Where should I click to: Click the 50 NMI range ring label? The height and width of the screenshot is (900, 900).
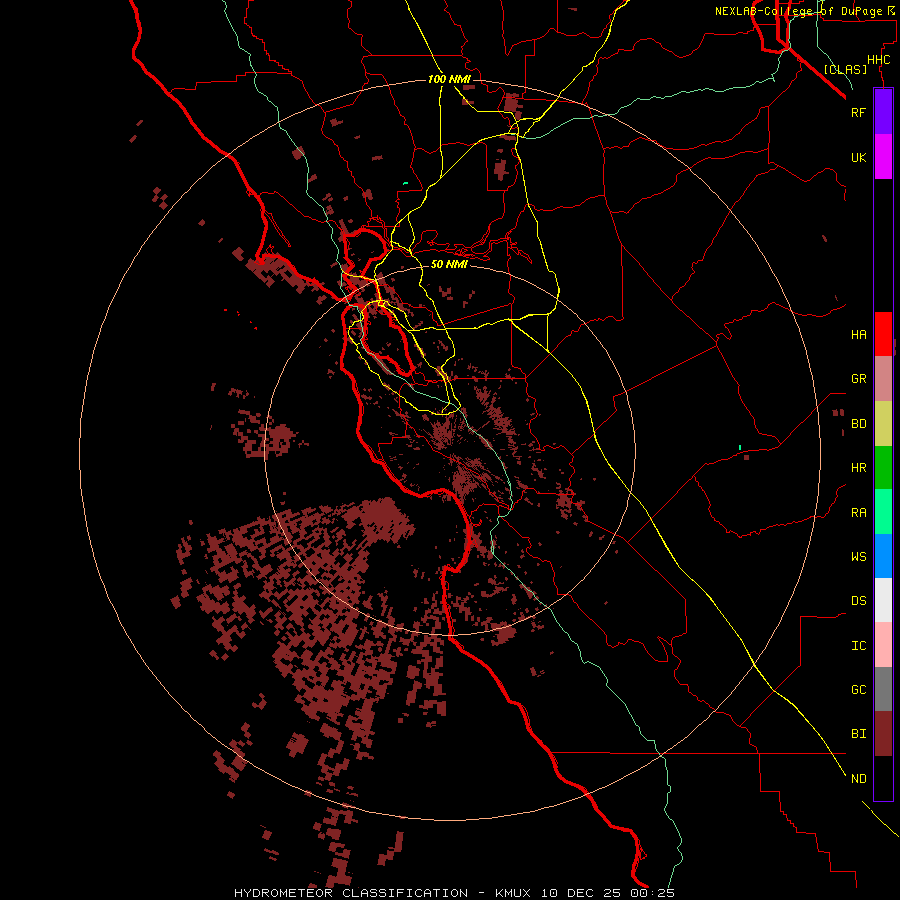(x=449, y=264)
